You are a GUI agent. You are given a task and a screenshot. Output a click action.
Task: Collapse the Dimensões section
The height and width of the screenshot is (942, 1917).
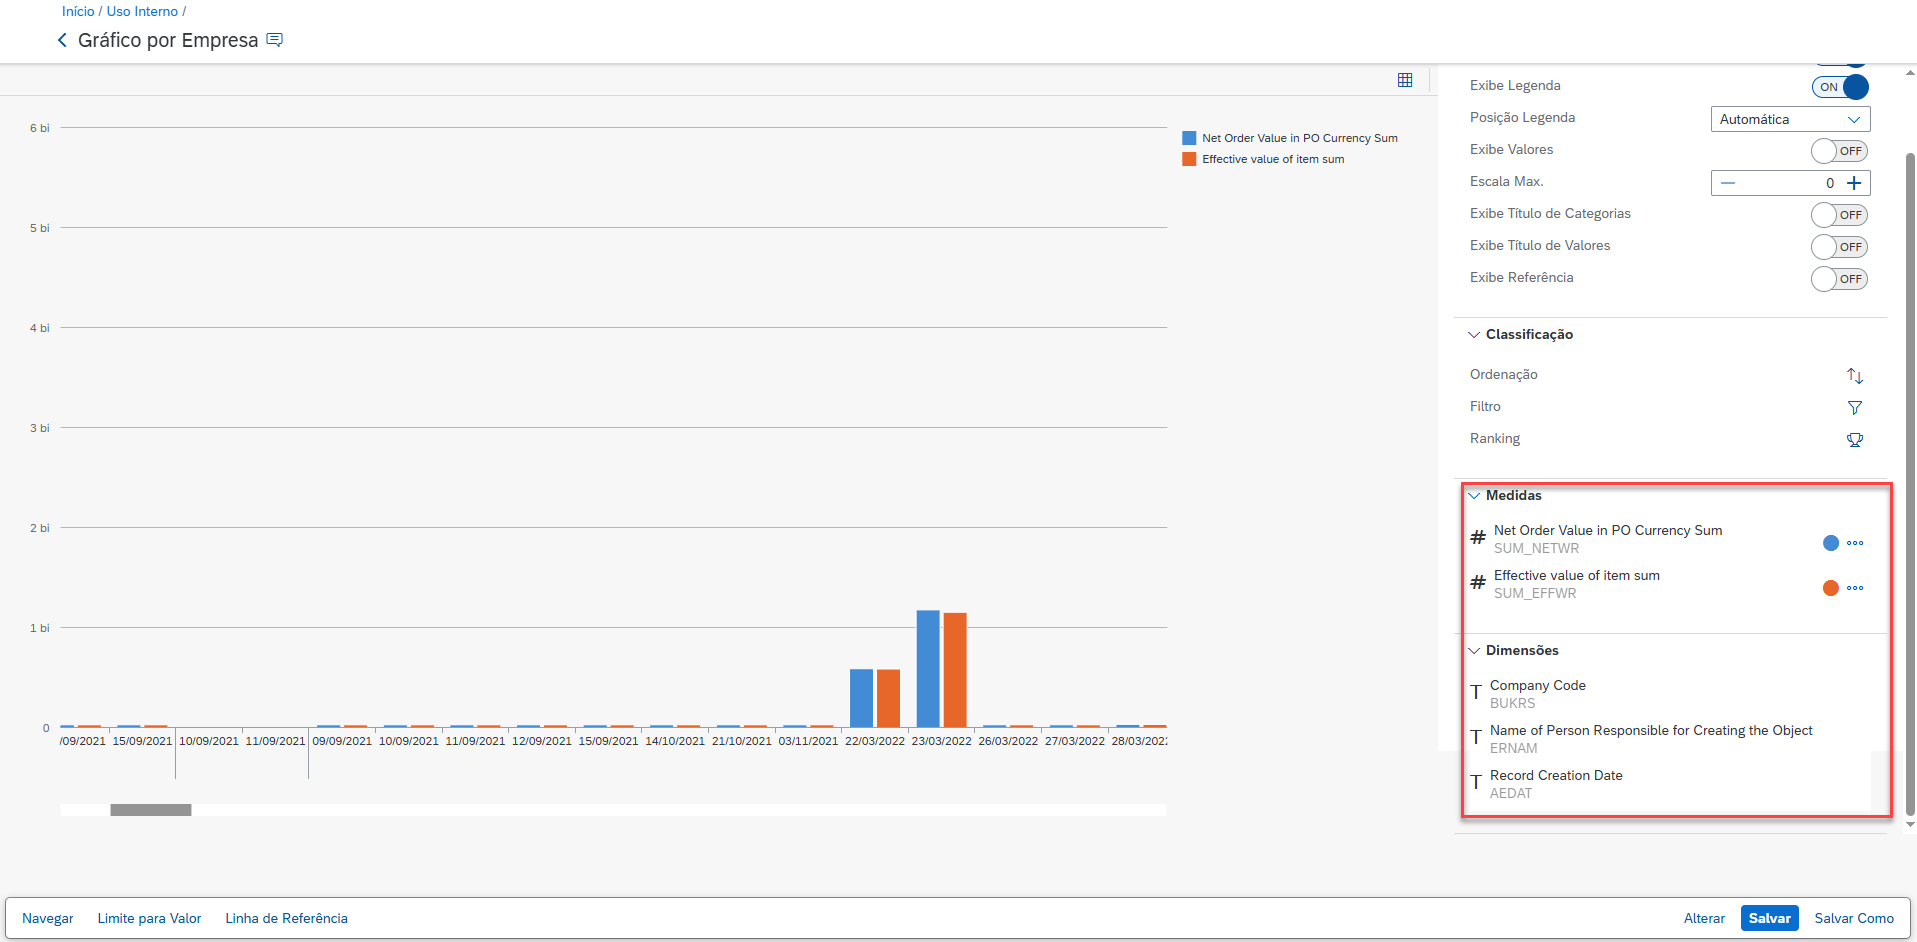pyautogui.click(x=1474, y=651)
